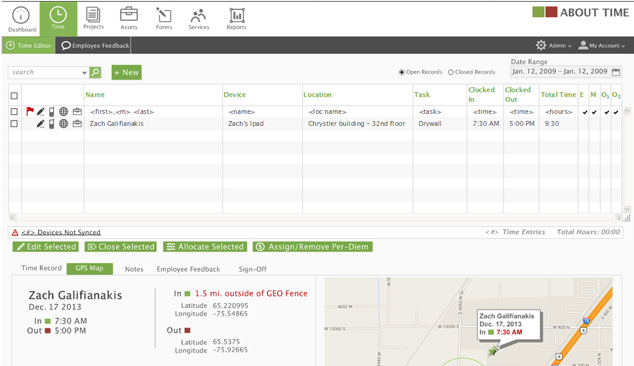Toggle the select-all checkbox in table header
This screenshot has height=366, width=634.
click(14, 95)
